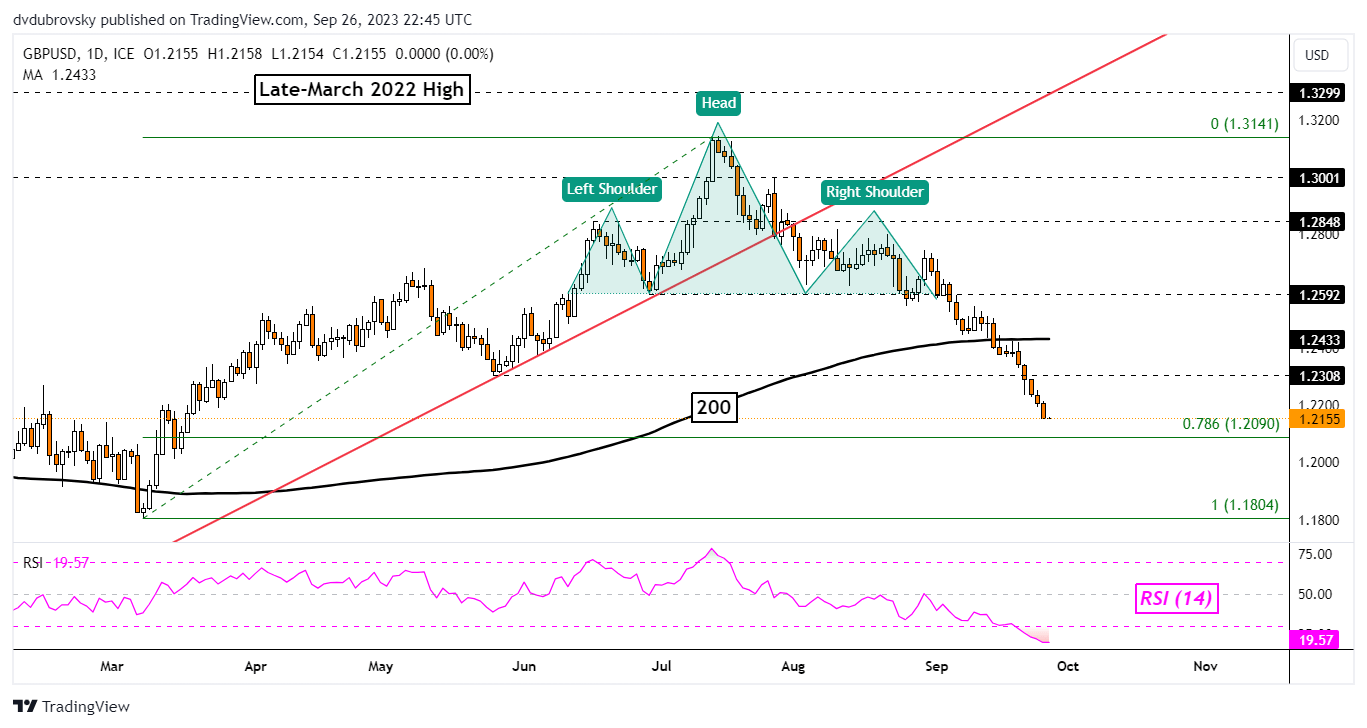1367x728 pixels.
Task: Click the 1.3299 price level tag
Action: 1317,93
